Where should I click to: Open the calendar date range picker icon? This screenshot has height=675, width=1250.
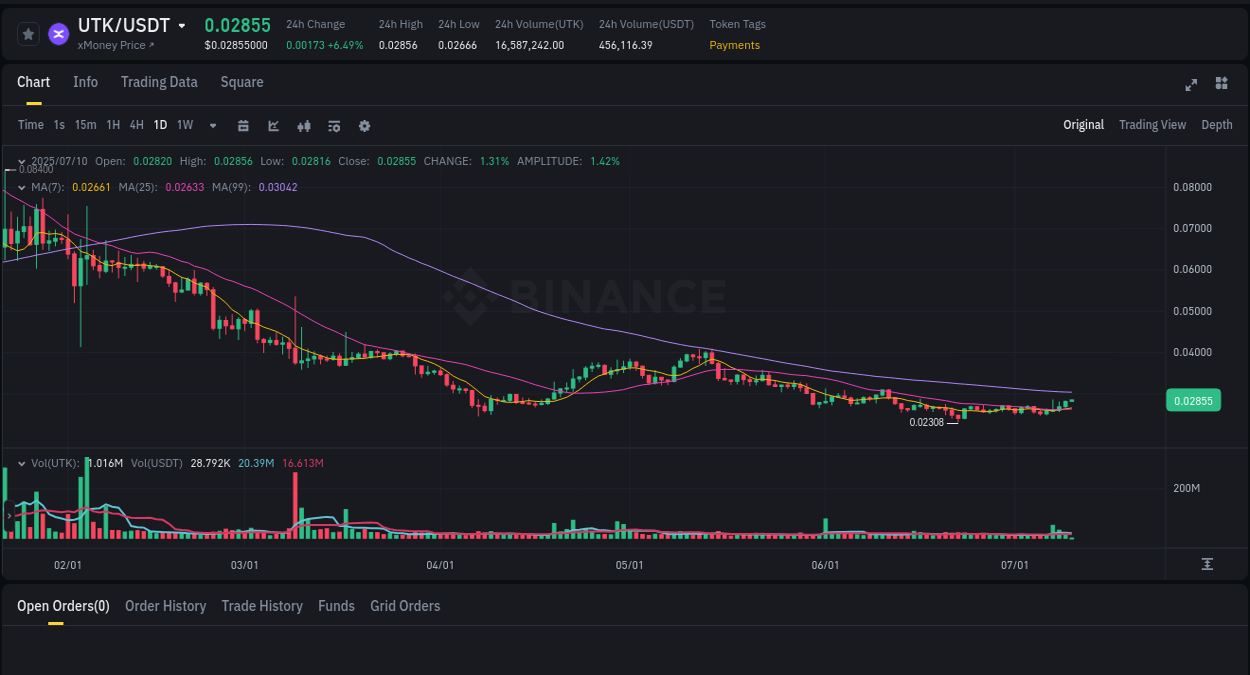coord(243,125)
